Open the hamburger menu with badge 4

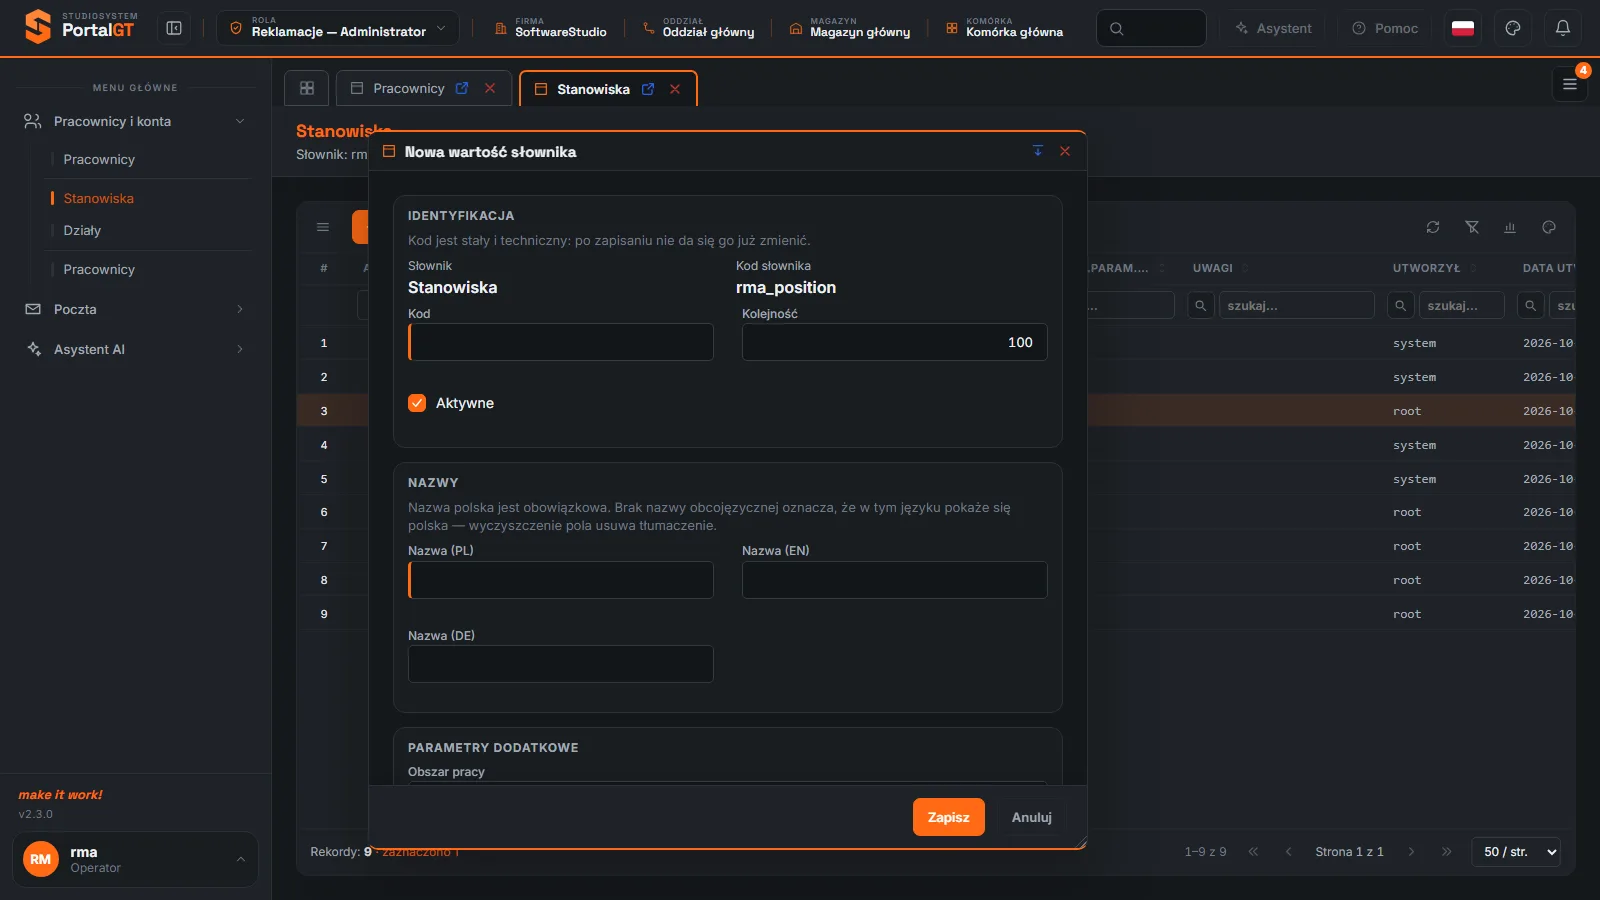1570,85
